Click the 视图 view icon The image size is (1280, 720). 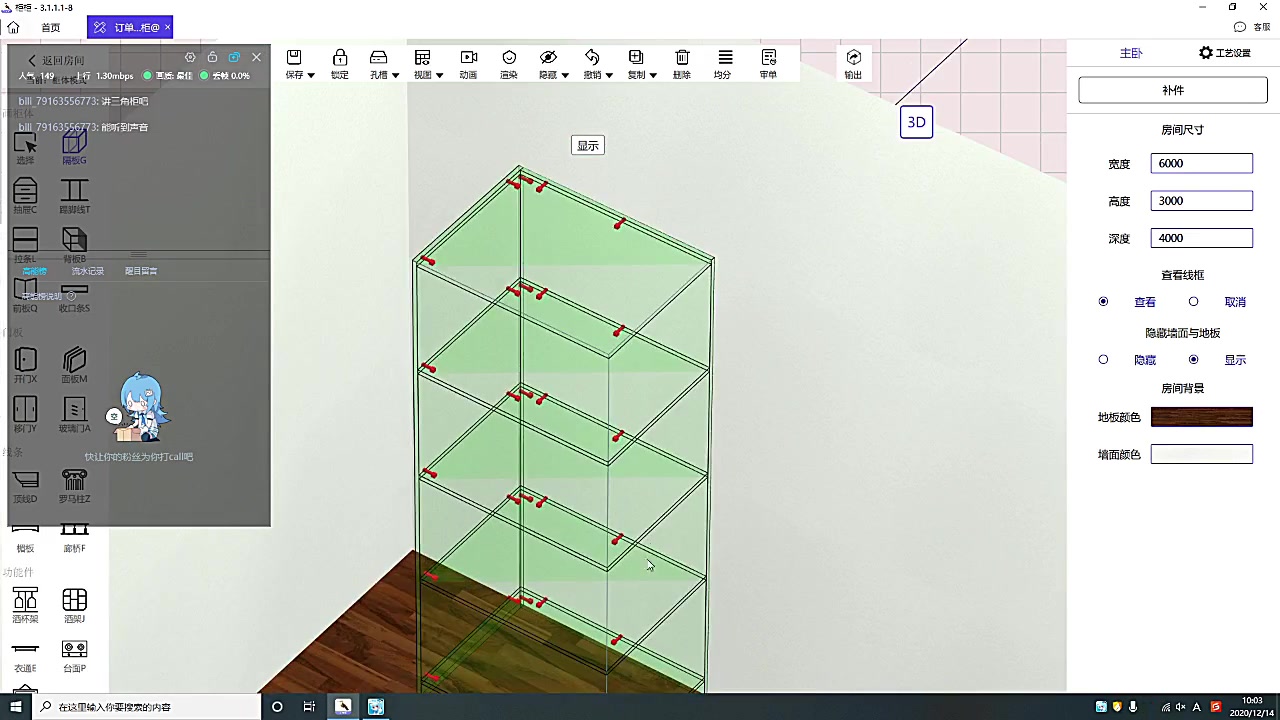423,58
